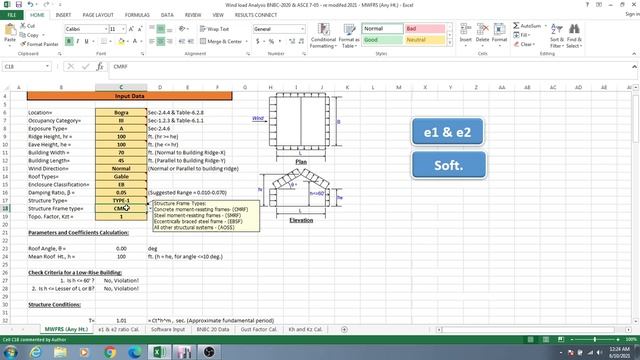The image size is (640, 360).
Task: Click the Windows Start button
Action: point(10,352)
